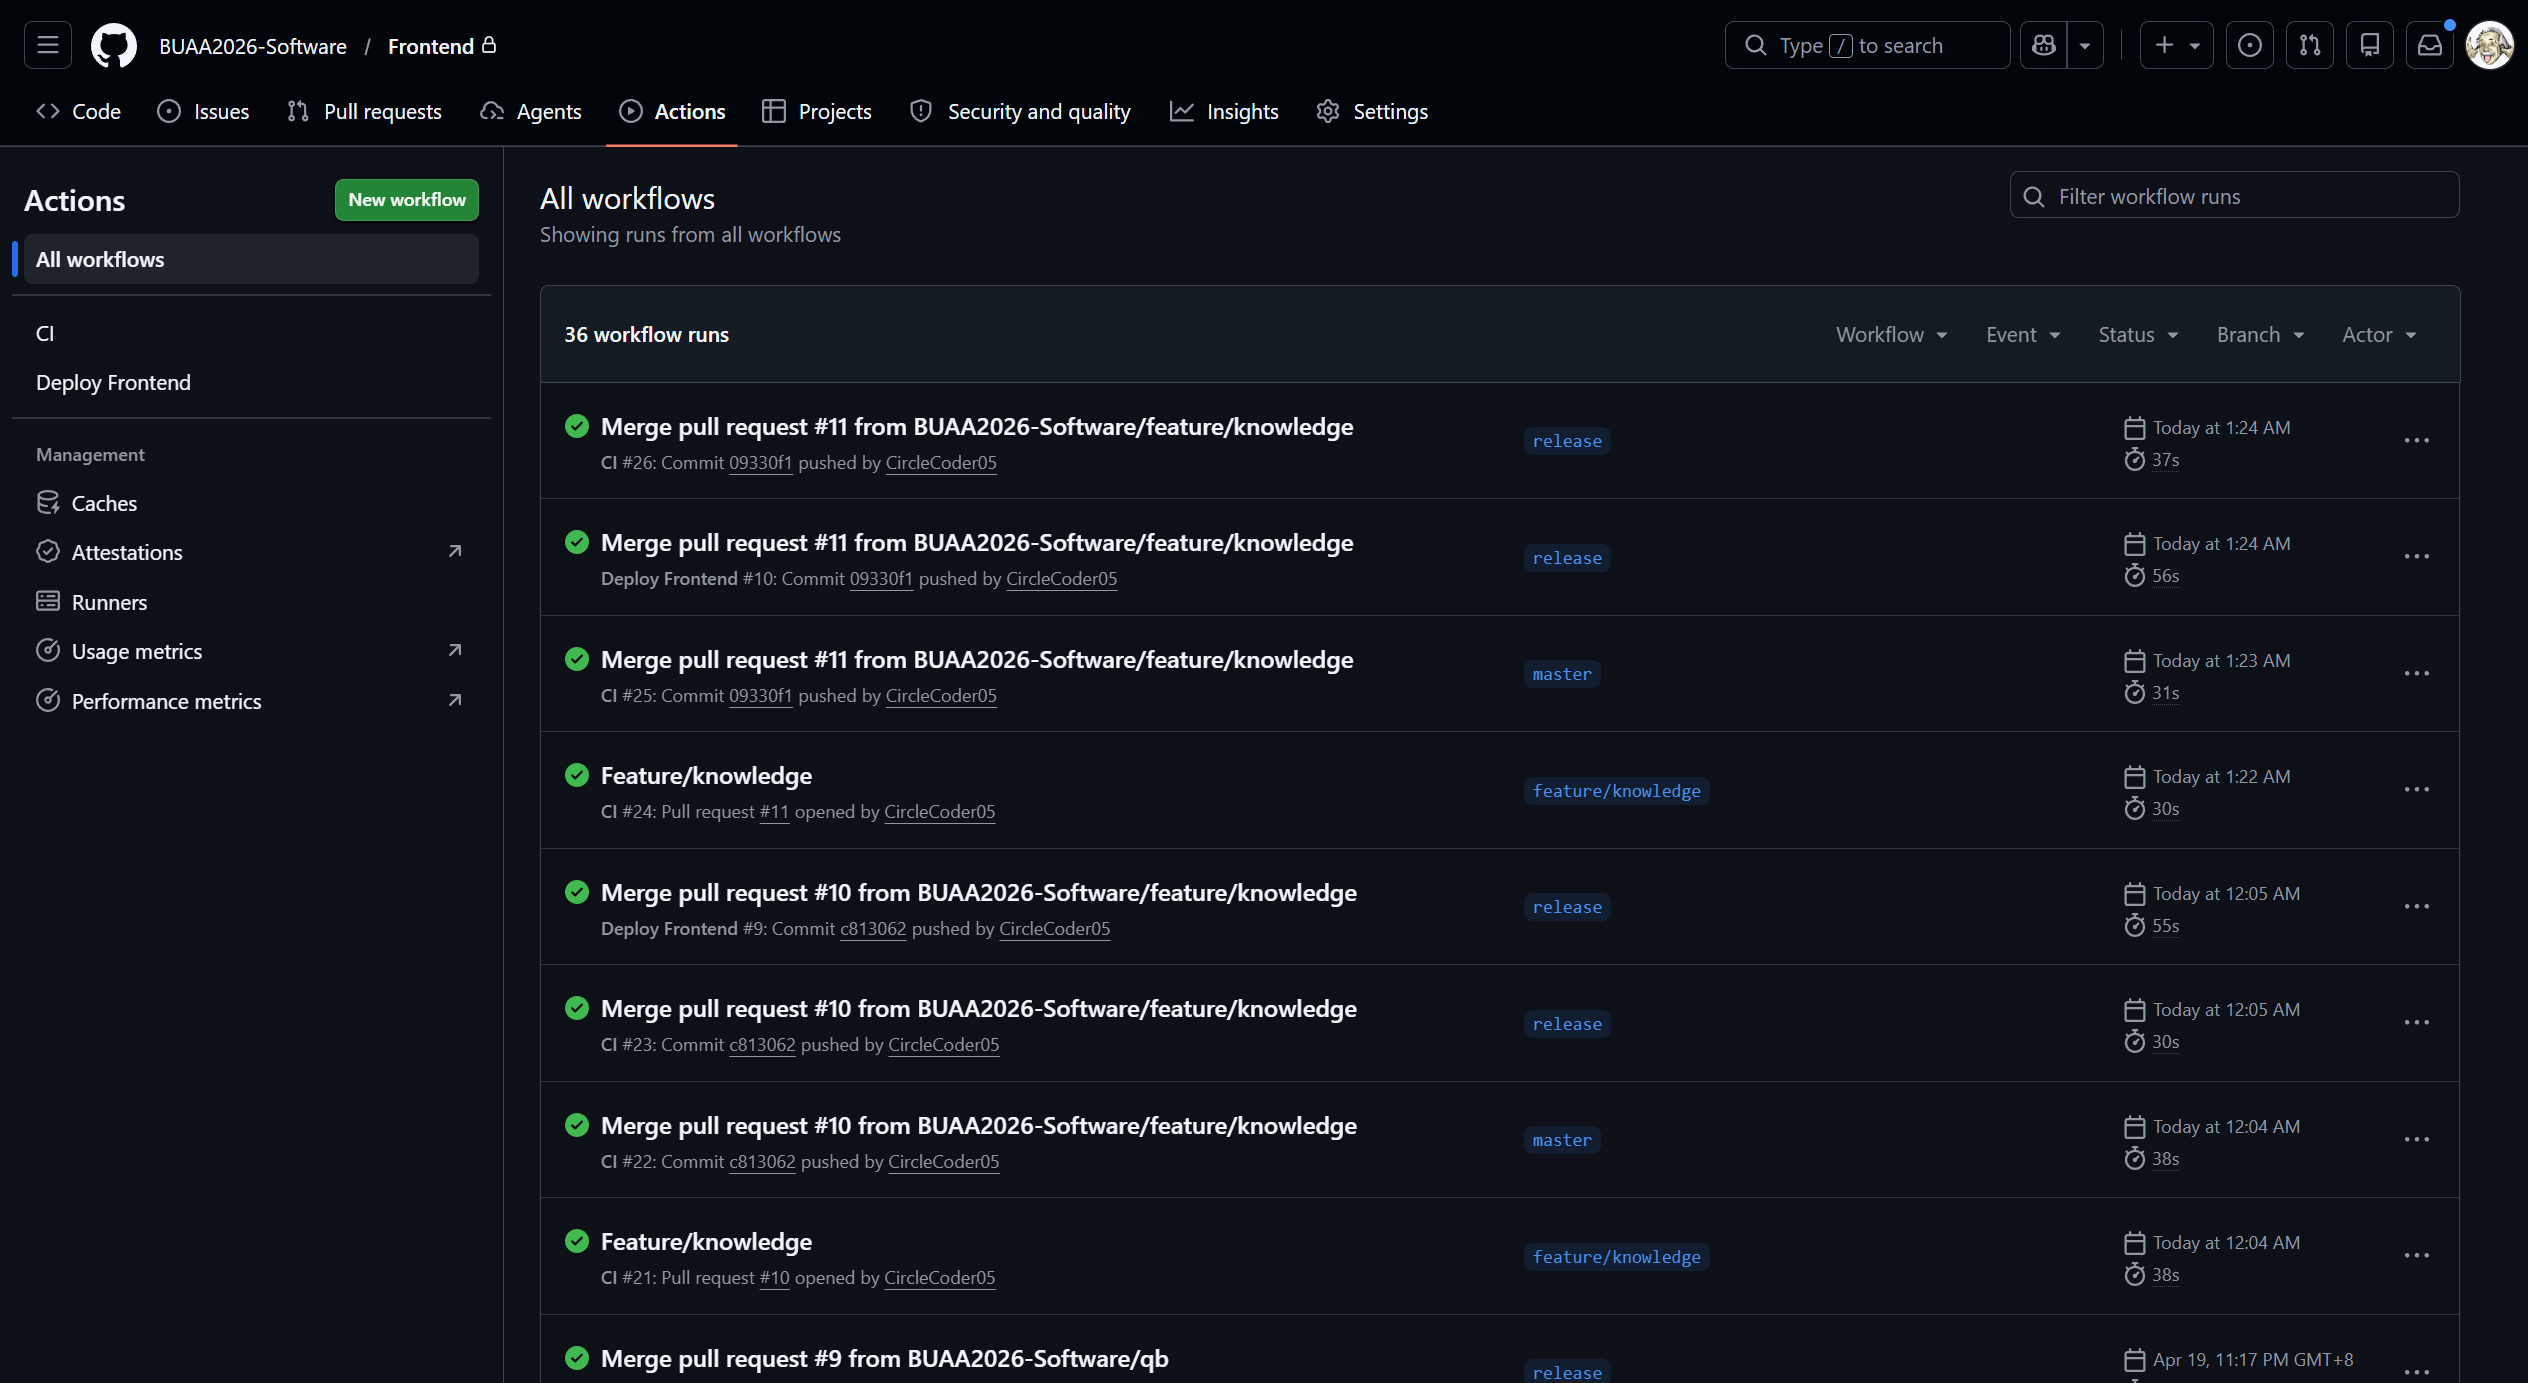Switch to the Code tab

click(x=78, y=111)
